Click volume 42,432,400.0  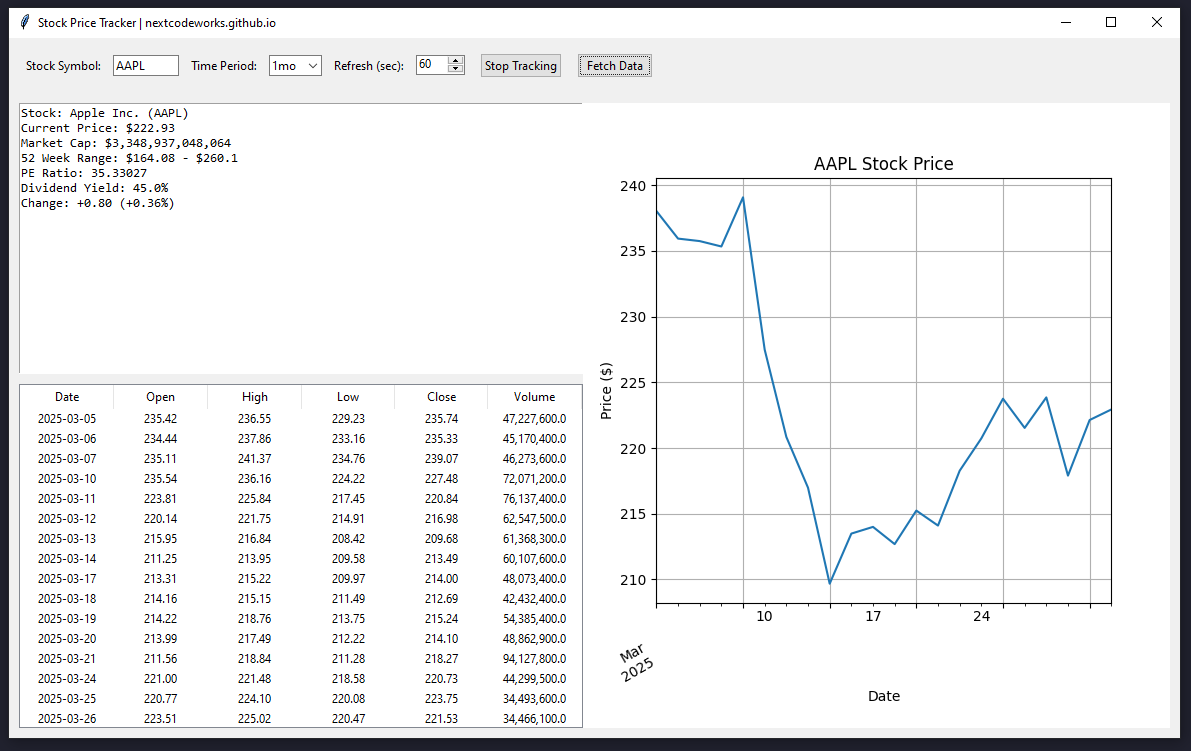[535, 599]
